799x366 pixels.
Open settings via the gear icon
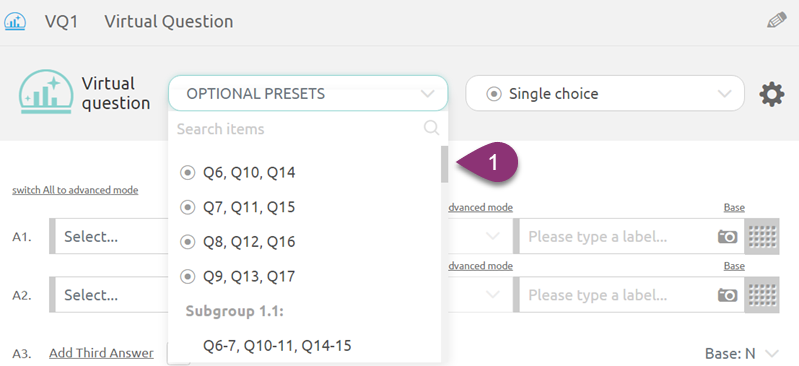pyautogui.click(x=772, y=94)
